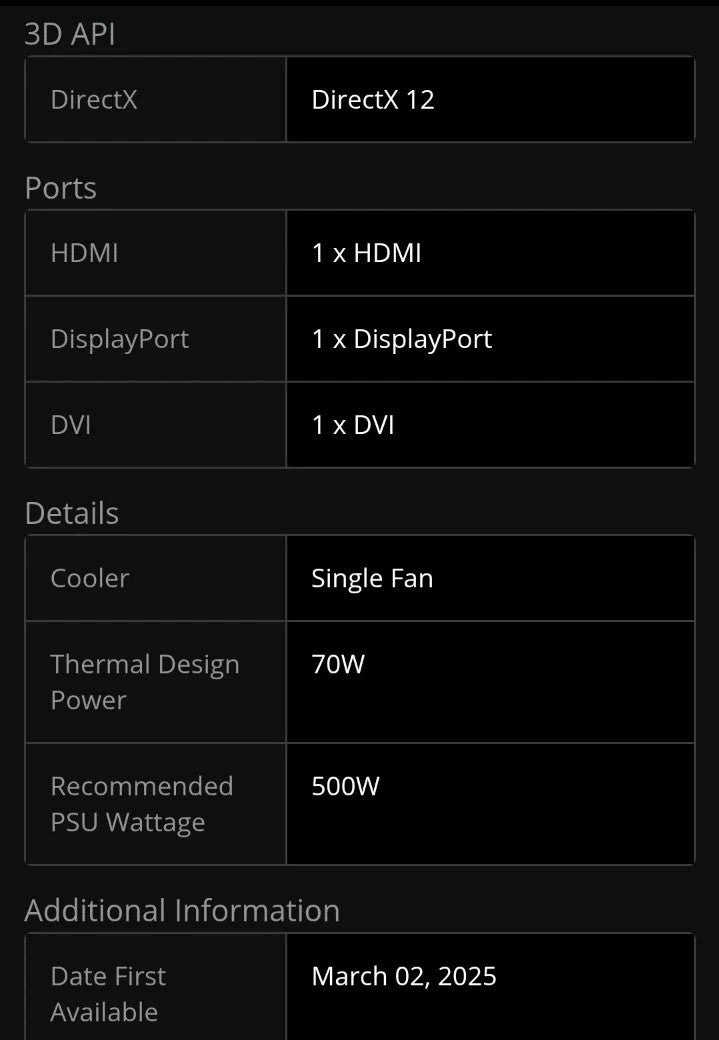Click the DirectX 12 value
Viewport: 719px width, 1040px height.
click(x=373, y=99)
